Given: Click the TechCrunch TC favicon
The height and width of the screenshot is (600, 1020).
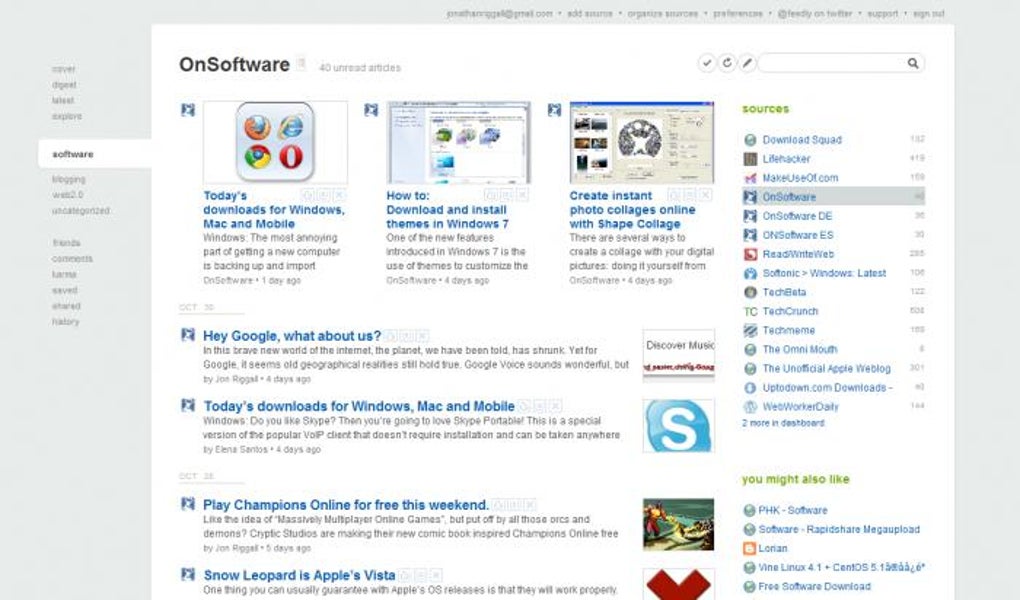Looking at the screenshot, I should [x=750, y=311].
